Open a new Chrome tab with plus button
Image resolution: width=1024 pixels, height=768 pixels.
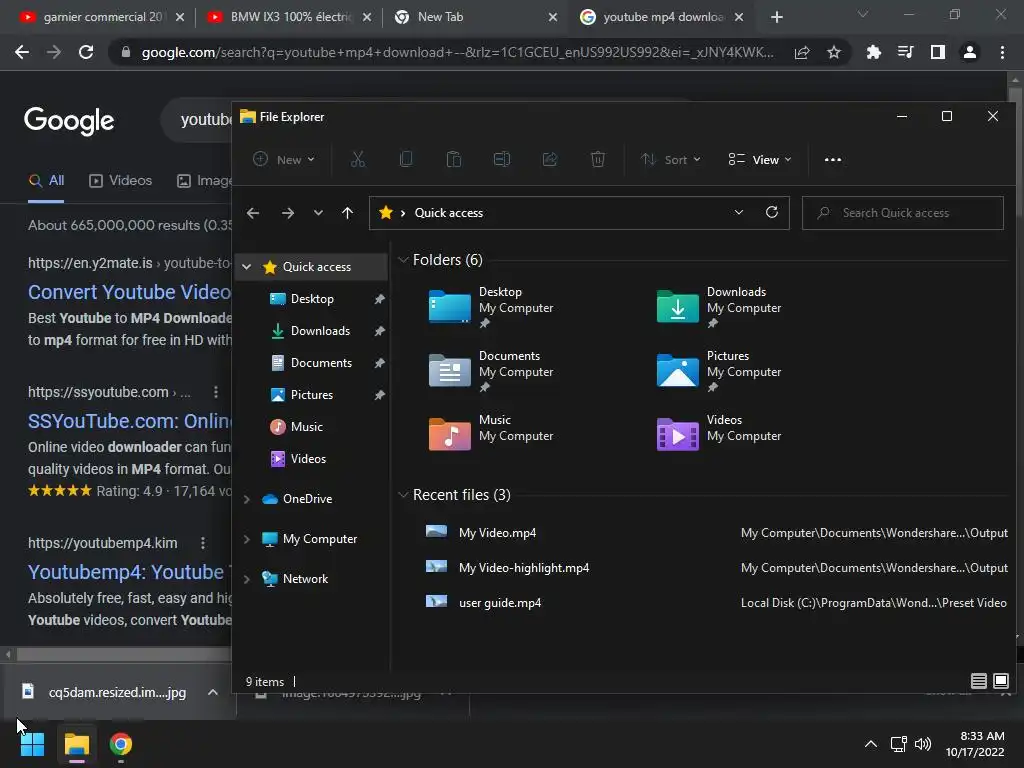click(776, 17)
